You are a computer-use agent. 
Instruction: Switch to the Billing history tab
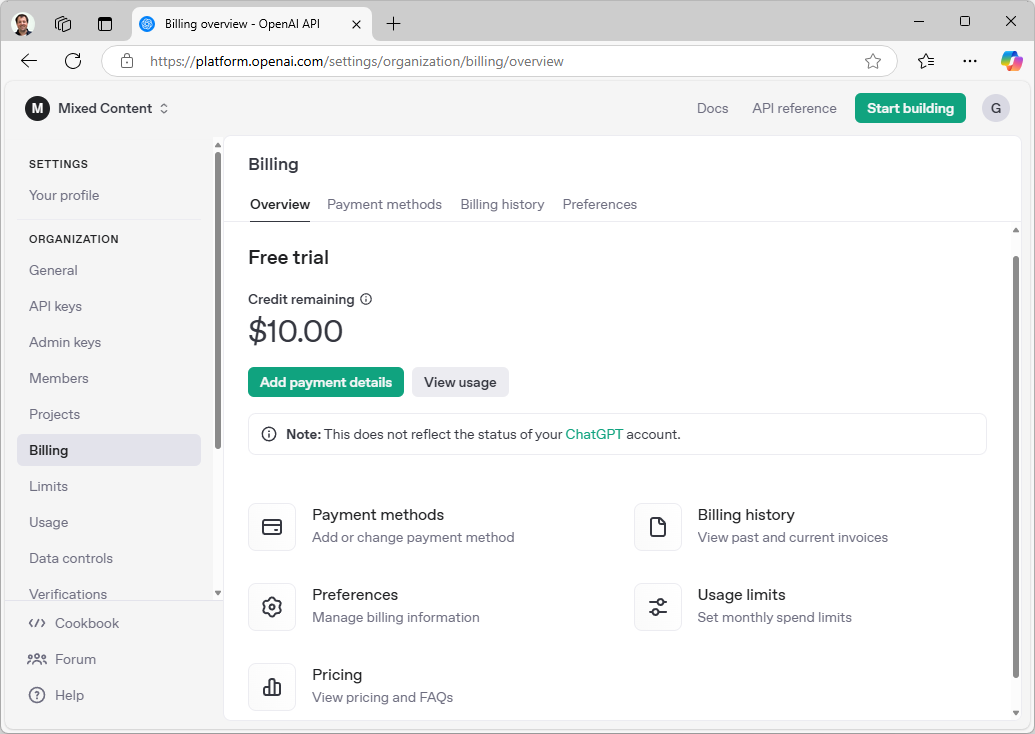tap(502, 205)
